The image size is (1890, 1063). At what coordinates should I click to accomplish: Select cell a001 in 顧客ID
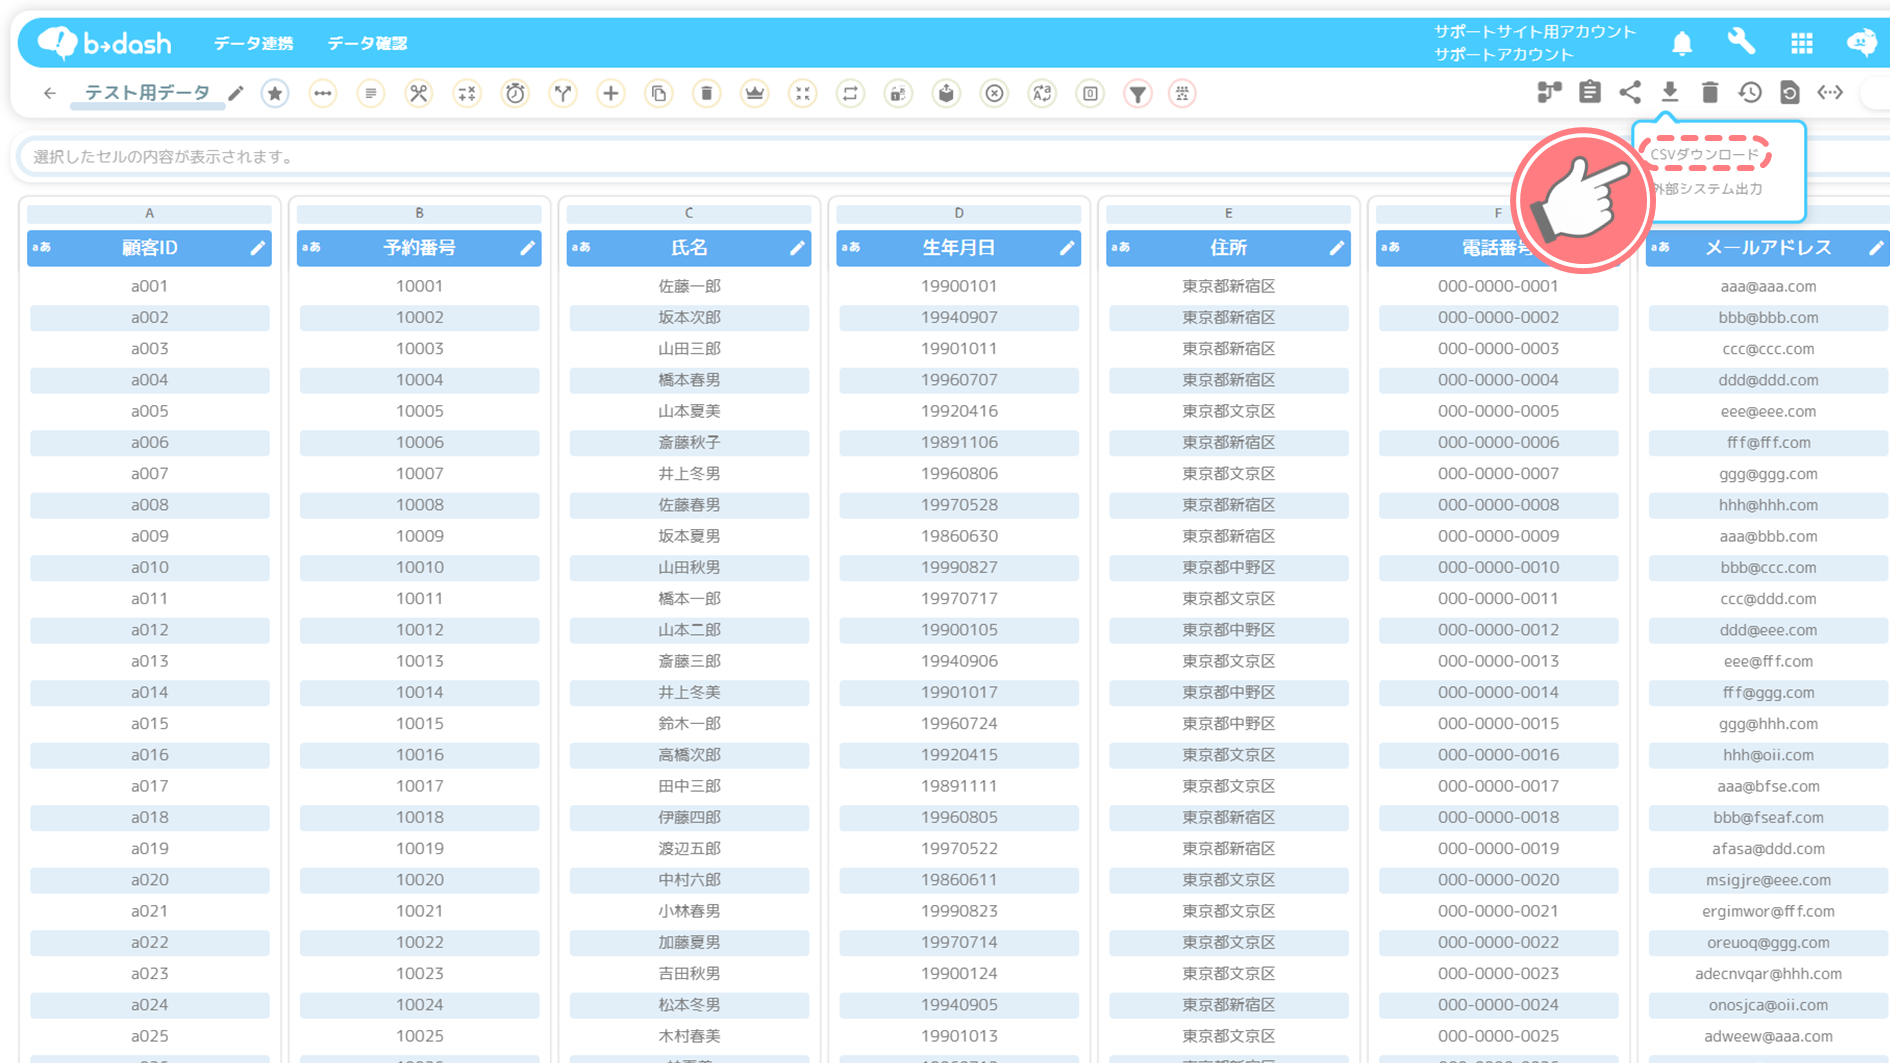point(149,286)
